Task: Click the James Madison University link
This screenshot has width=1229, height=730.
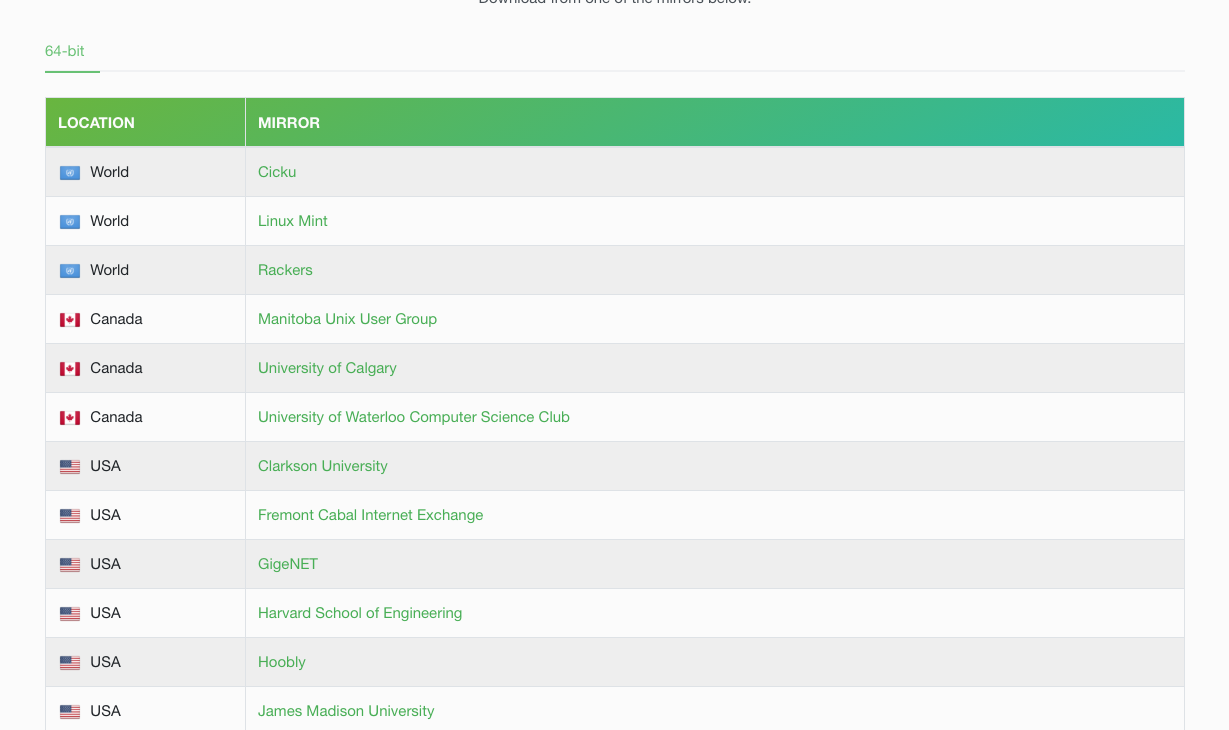Action: click(346, 711)
